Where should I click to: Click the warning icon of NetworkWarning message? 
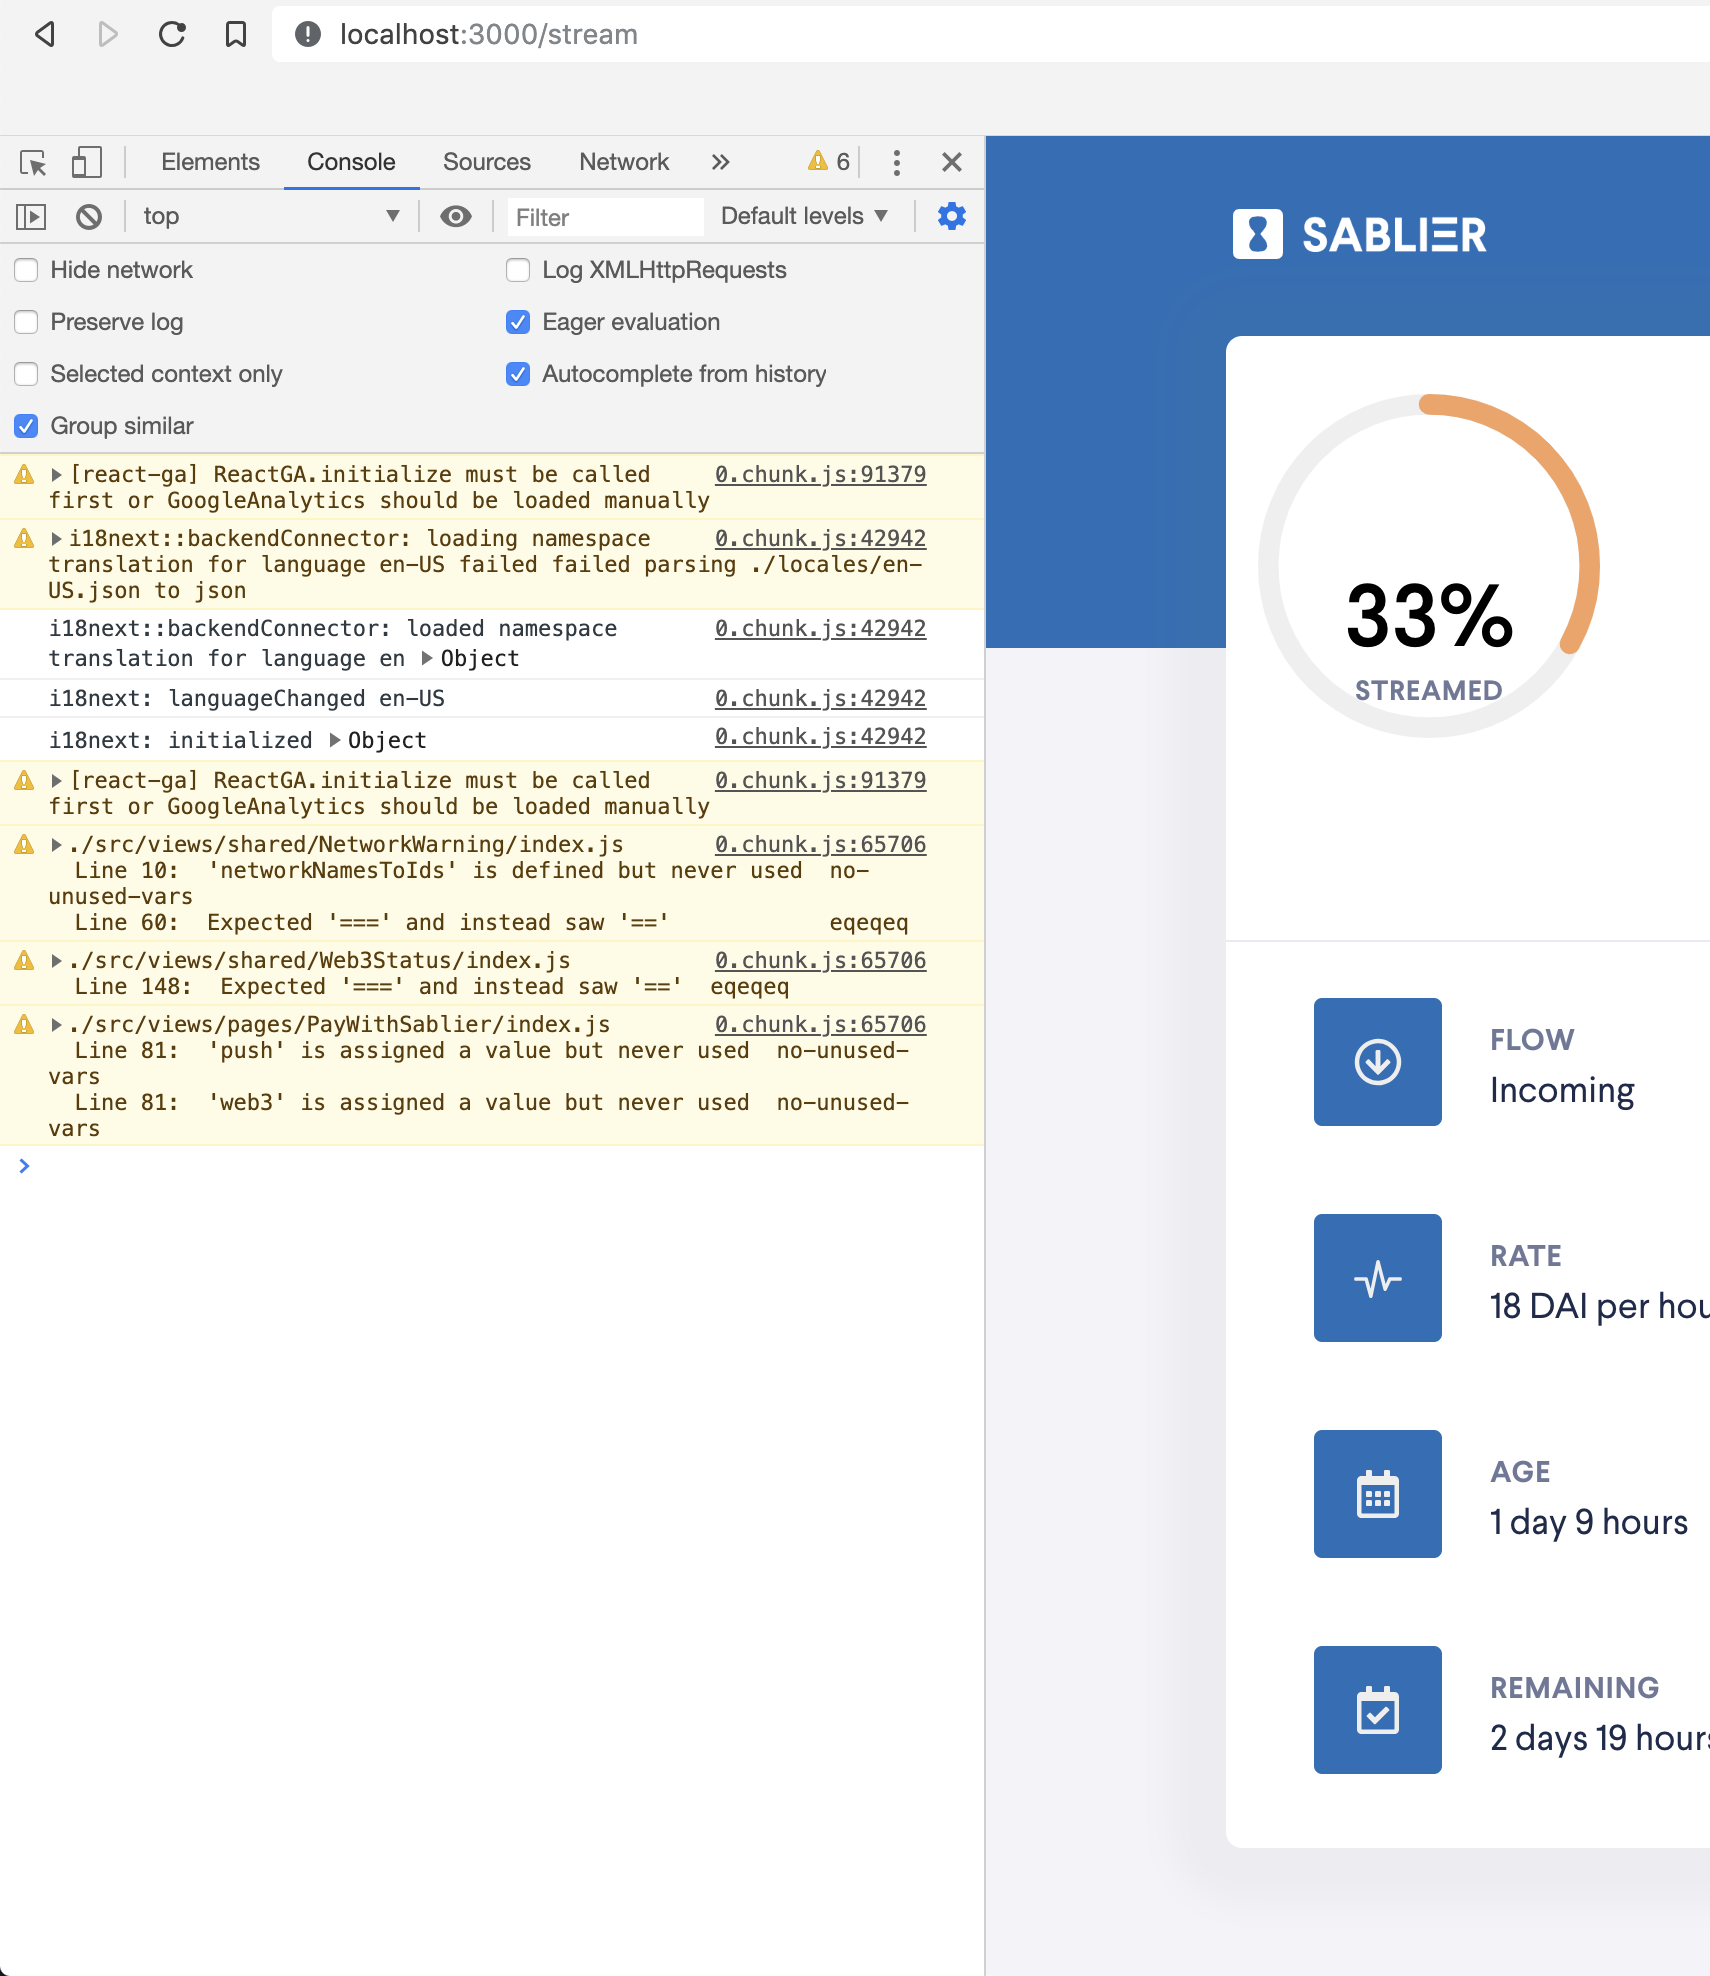(x=25, y=845)
